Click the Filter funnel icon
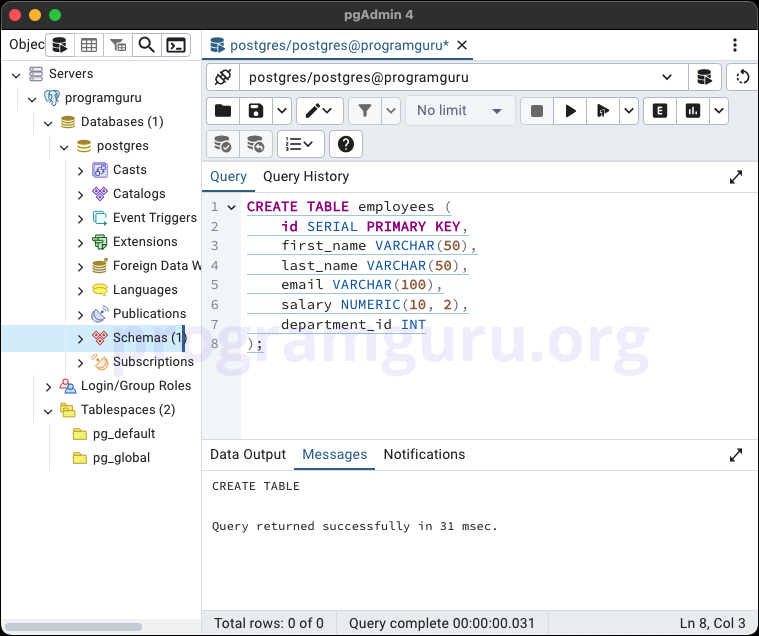759x636 pixels. 365,111
